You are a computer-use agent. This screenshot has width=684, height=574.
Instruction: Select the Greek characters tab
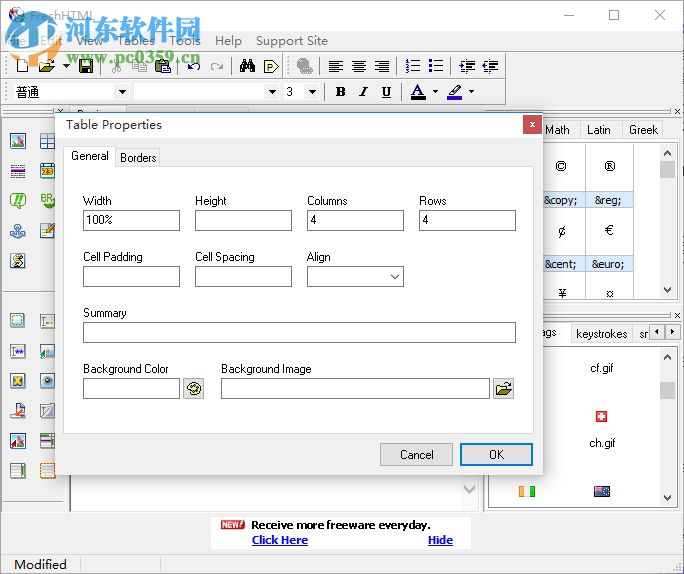tap(643, 129)
